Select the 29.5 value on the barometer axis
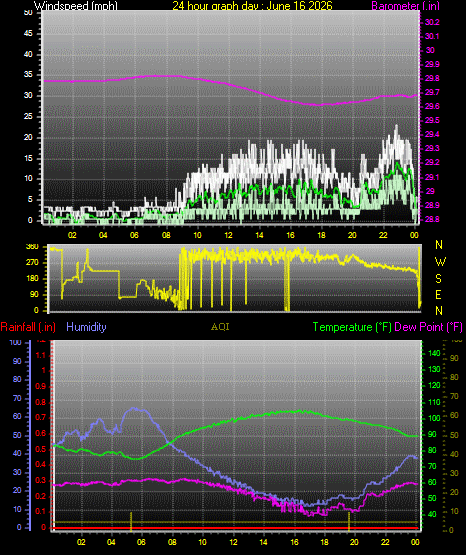This screenshot has height=555, width=466. (432, 120)
